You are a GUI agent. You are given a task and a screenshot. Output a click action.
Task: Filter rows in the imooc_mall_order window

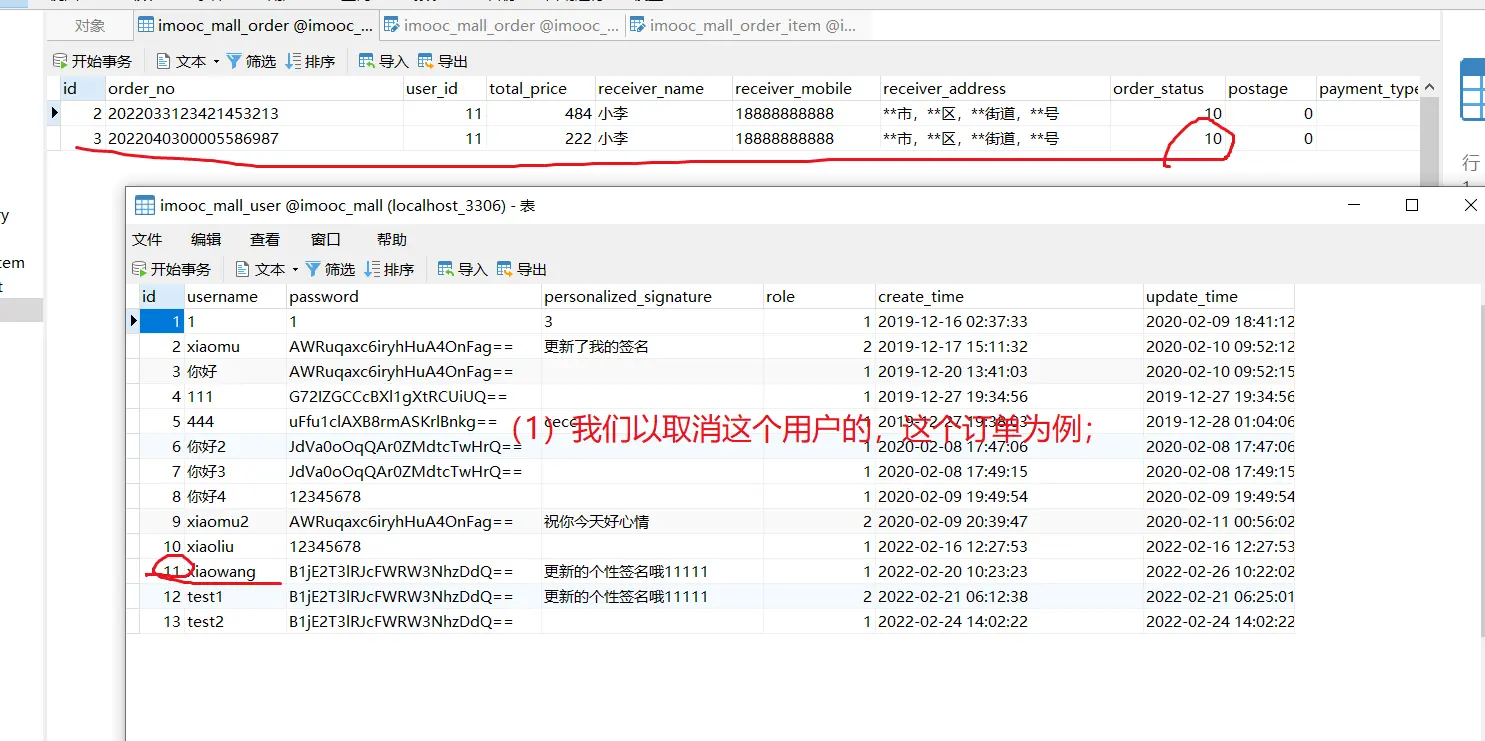251,61
